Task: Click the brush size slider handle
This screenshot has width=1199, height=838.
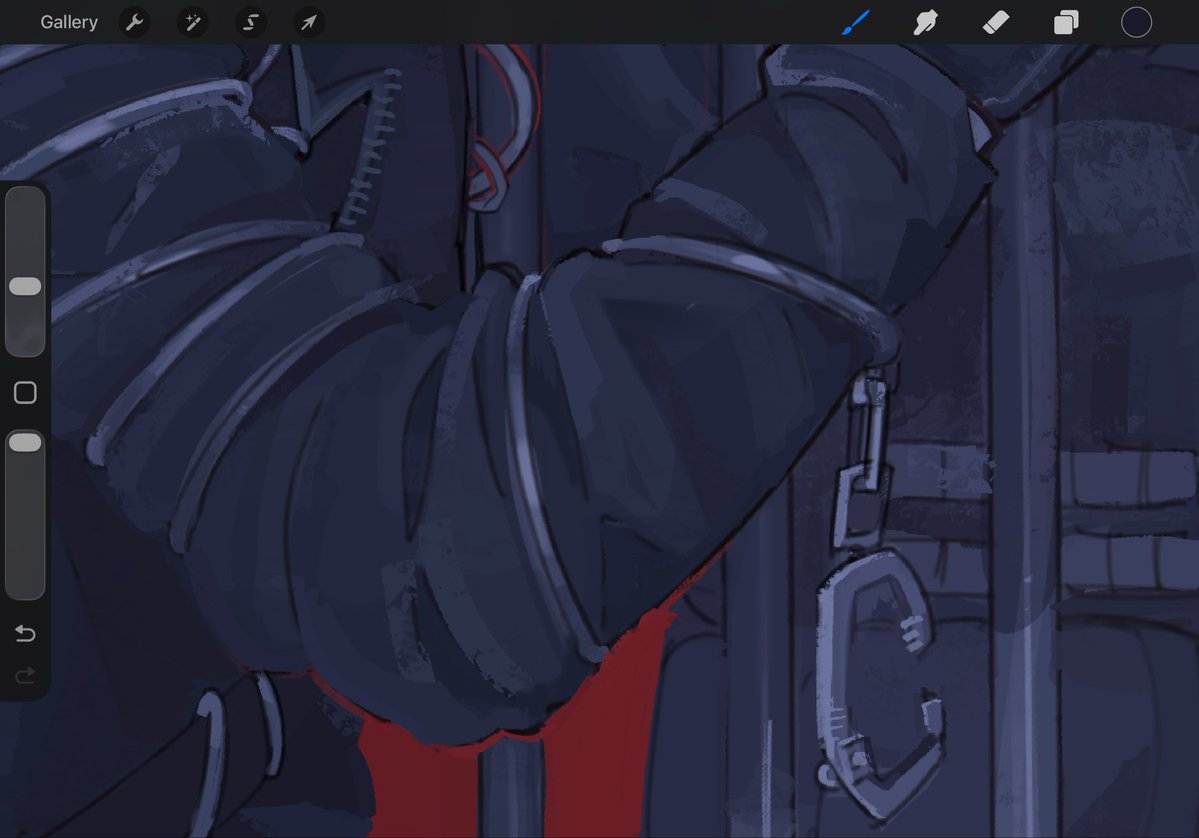Action: [25, 286]
